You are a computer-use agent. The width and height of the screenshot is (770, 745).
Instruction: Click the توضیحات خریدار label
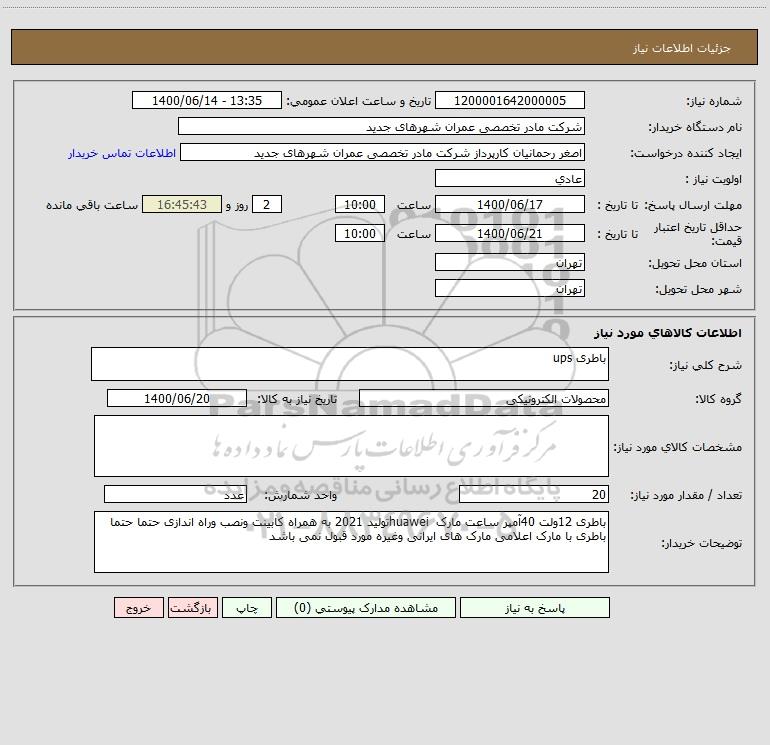point(701,544)
